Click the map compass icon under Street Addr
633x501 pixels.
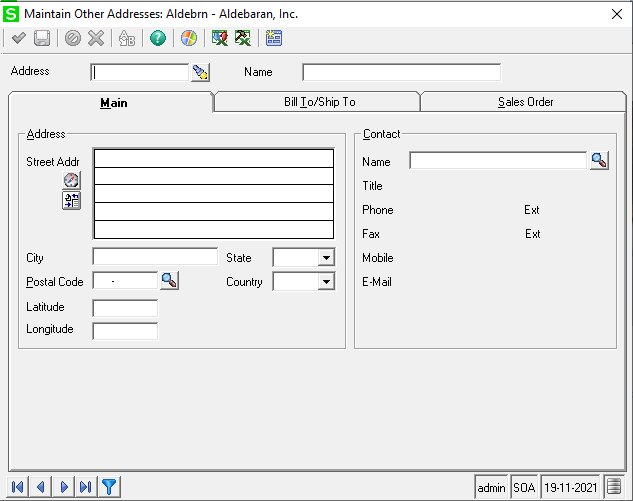71,180
